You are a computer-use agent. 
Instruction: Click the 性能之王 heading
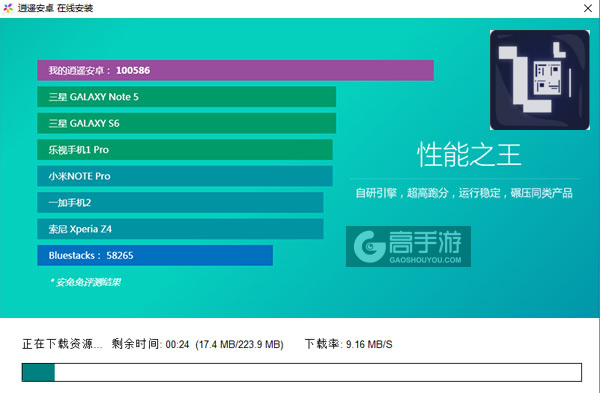click(x=469, y=155)
